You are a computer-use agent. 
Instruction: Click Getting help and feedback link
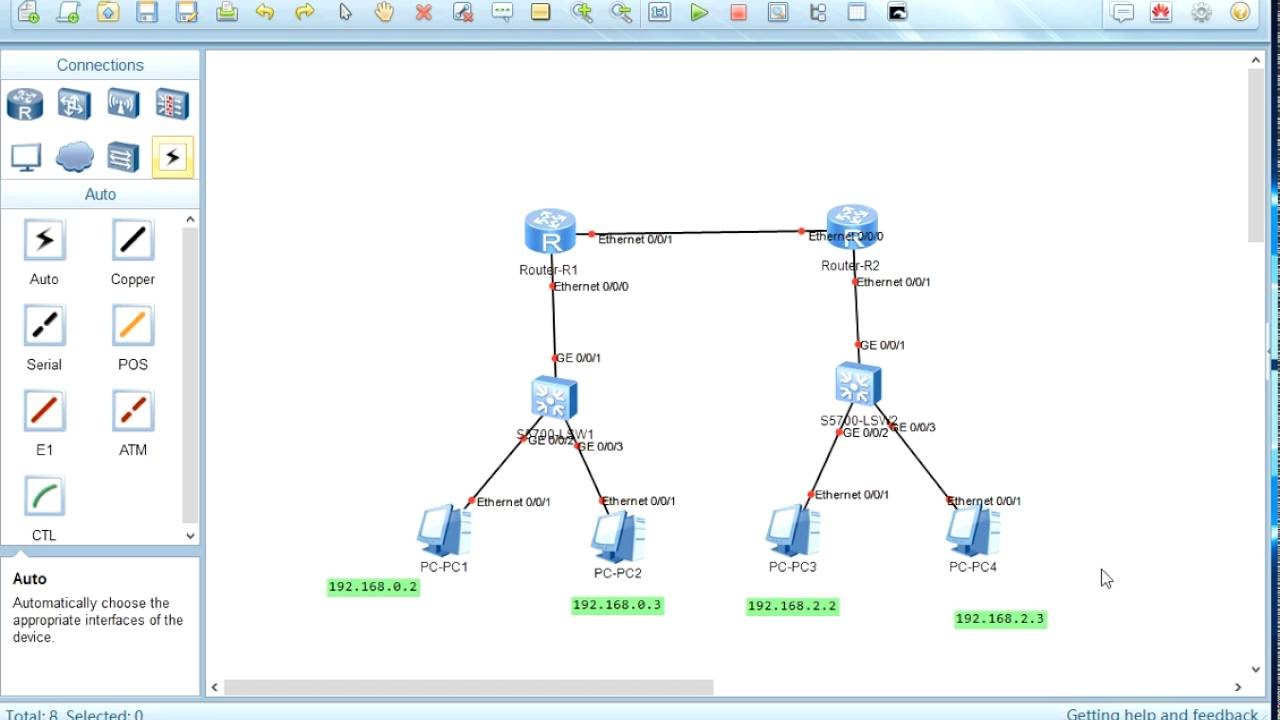point(1162,714)
